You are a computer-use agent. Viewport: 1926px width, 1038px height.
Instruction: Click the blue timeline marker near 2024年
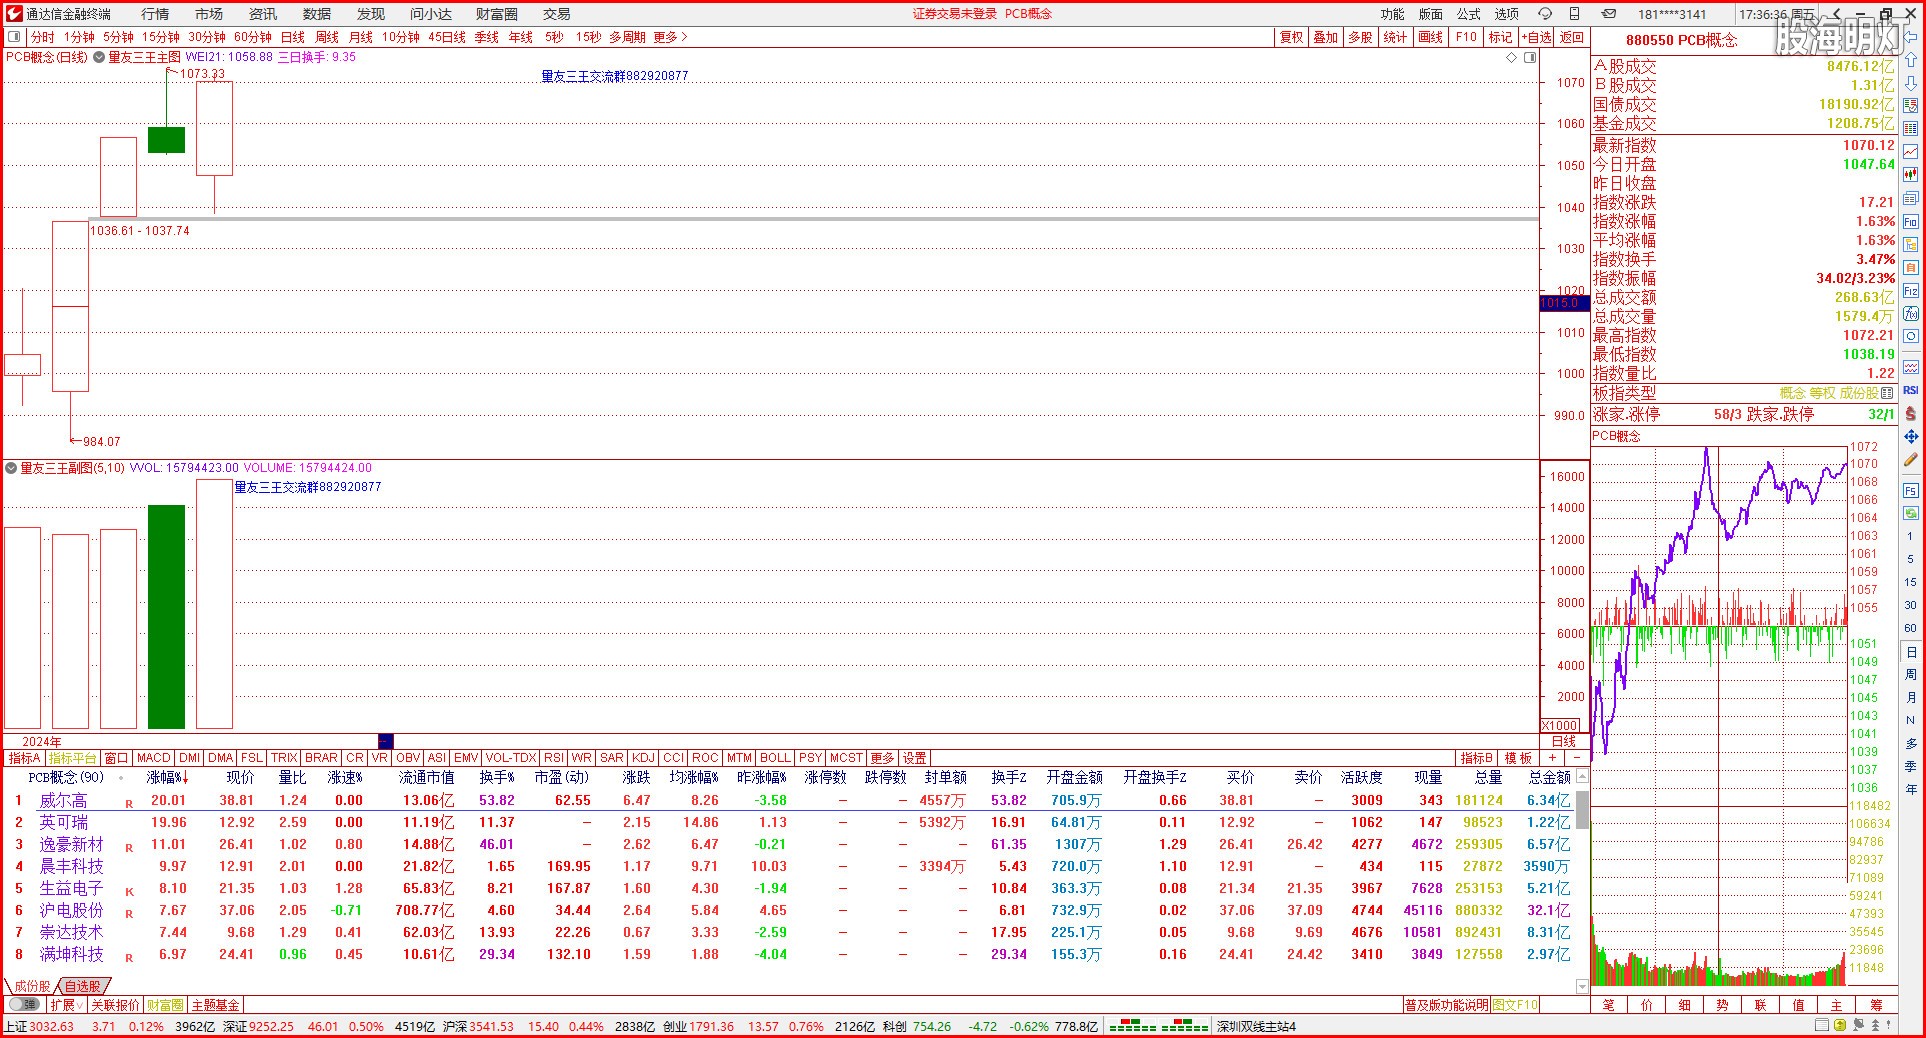click(x=386, y=741)
